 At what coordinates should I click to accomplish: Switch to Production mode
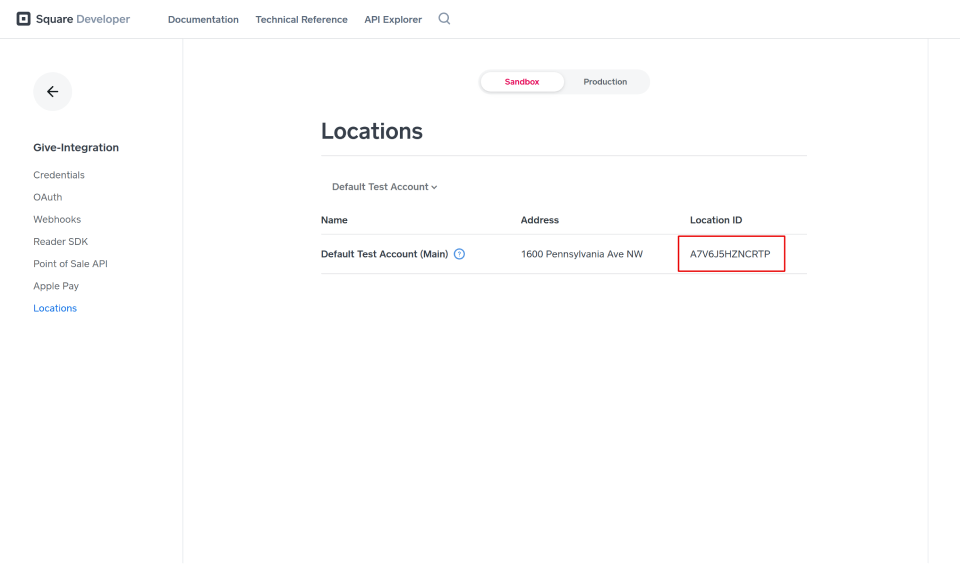pyautogui.click(x=605, y=82)
